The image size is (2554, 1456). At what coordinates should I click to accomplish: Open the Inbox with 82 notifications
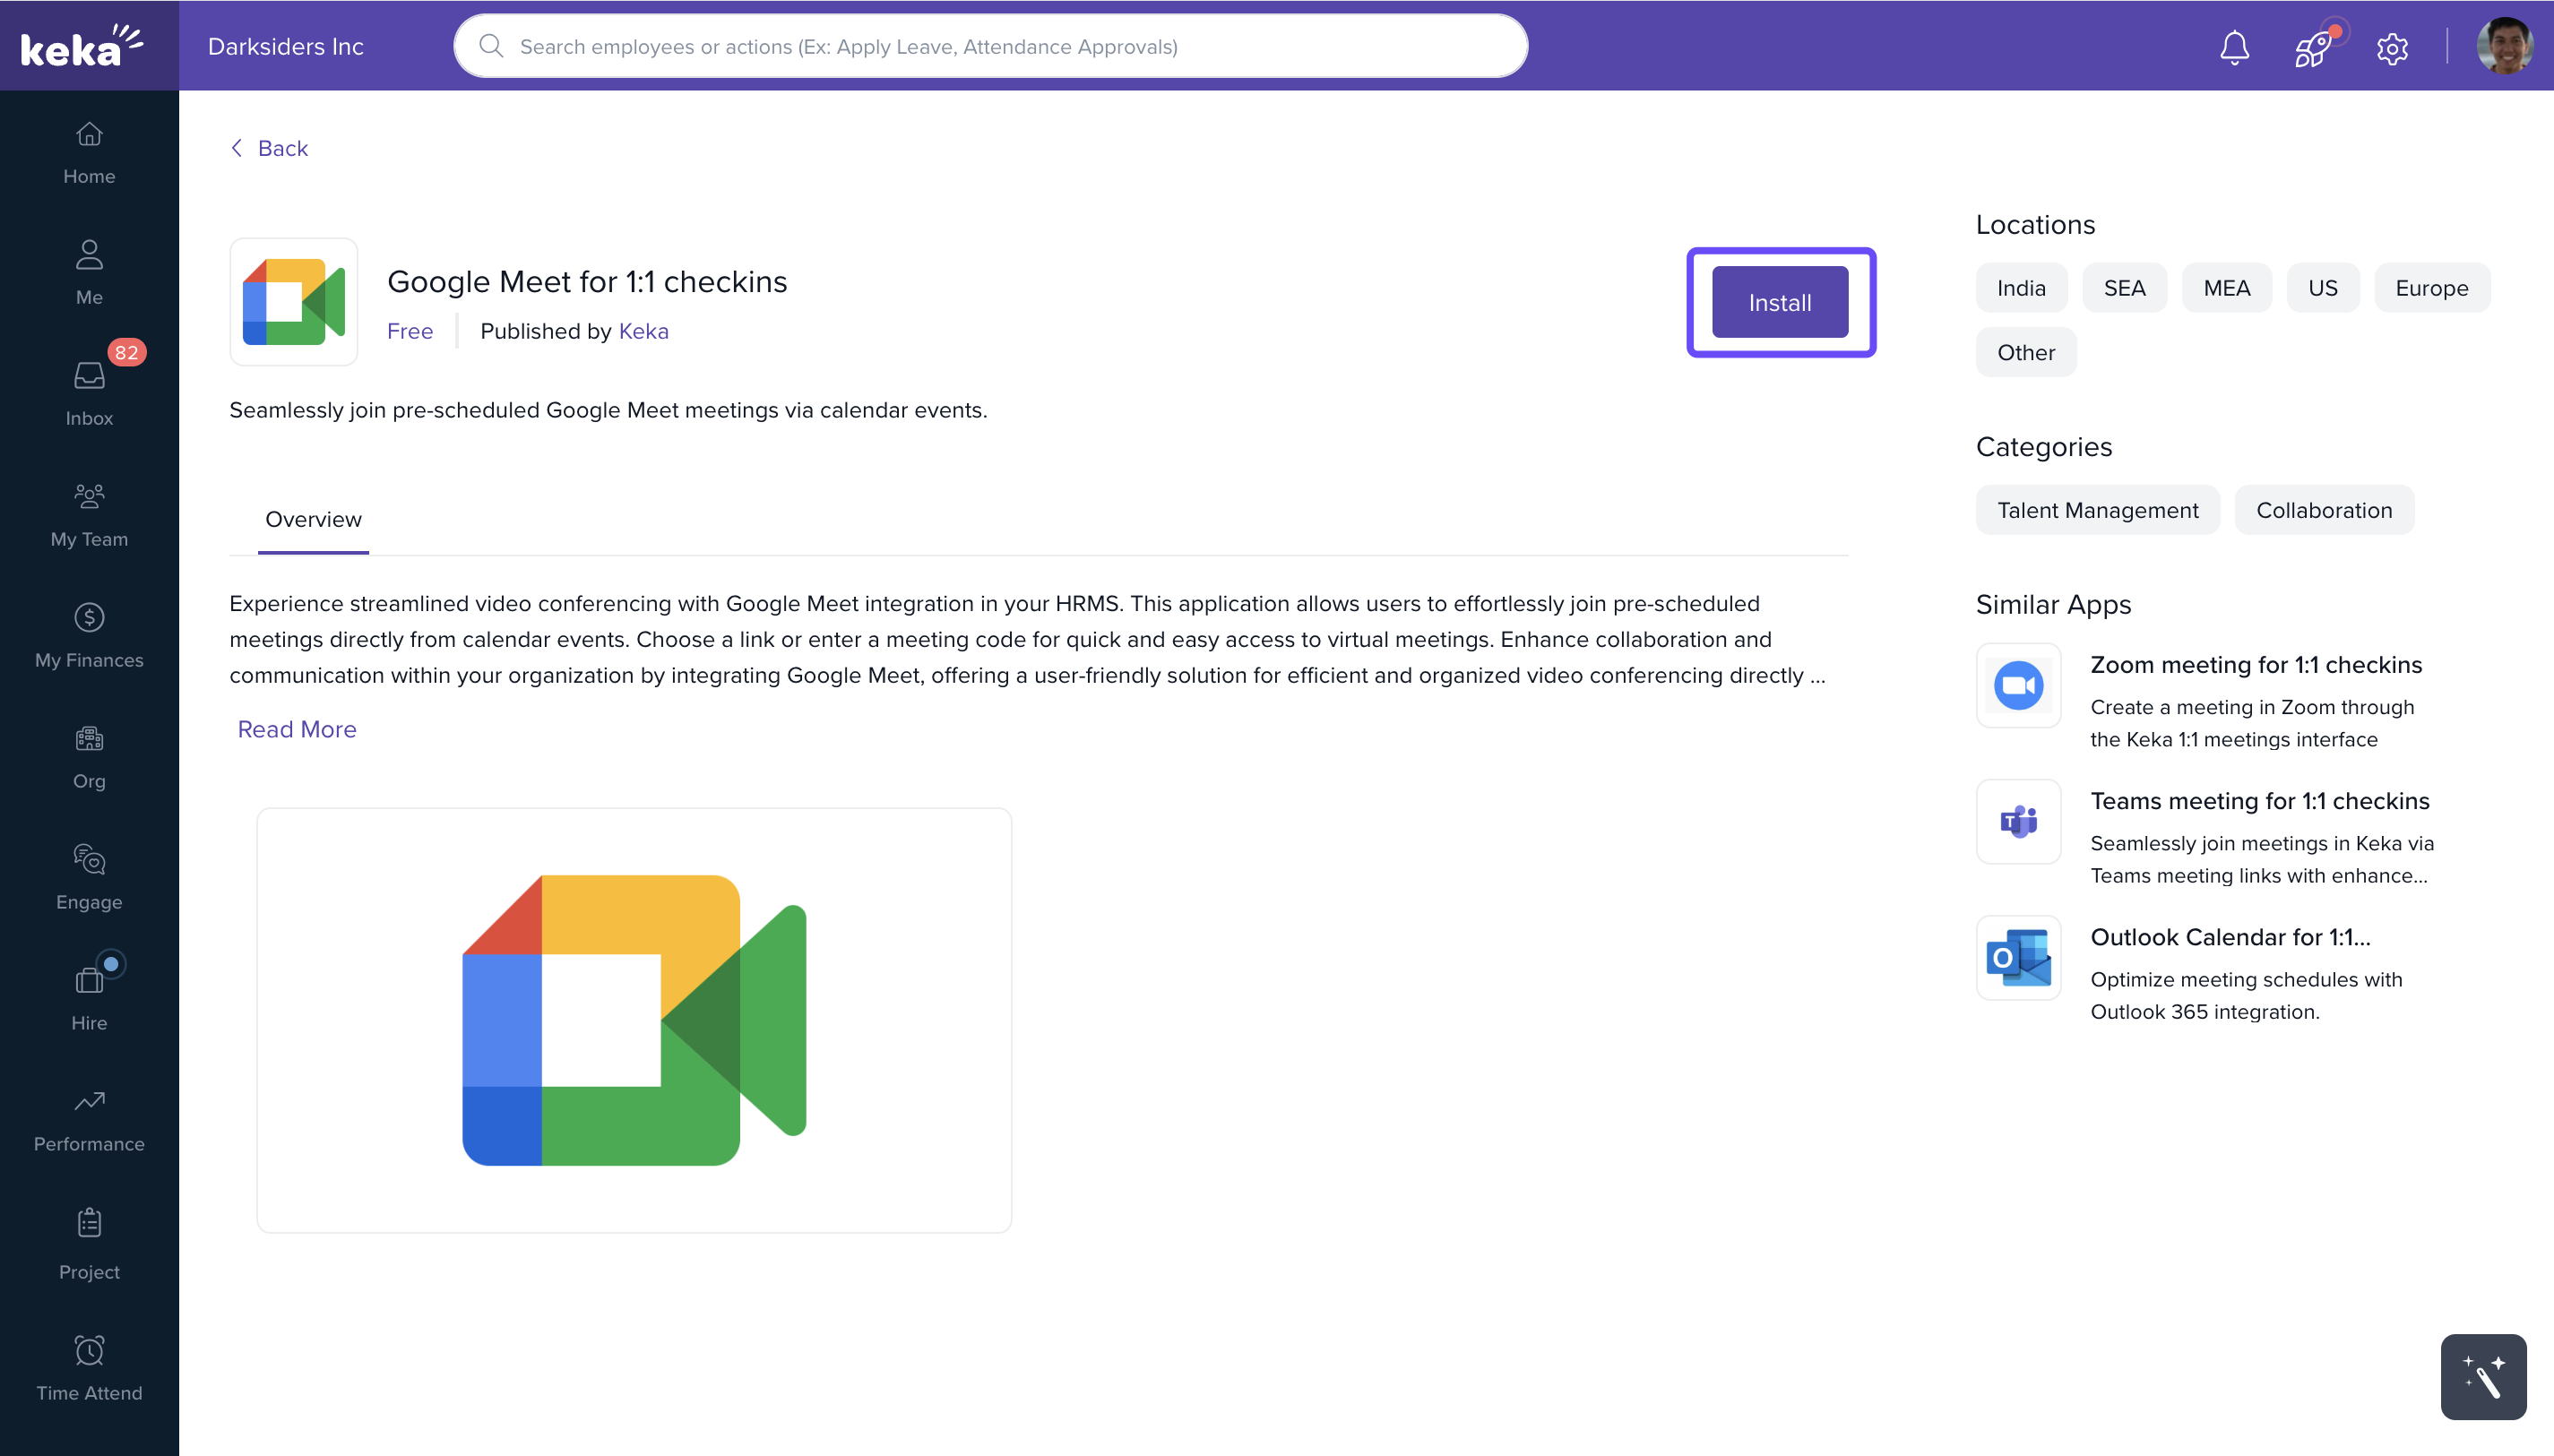88,390
